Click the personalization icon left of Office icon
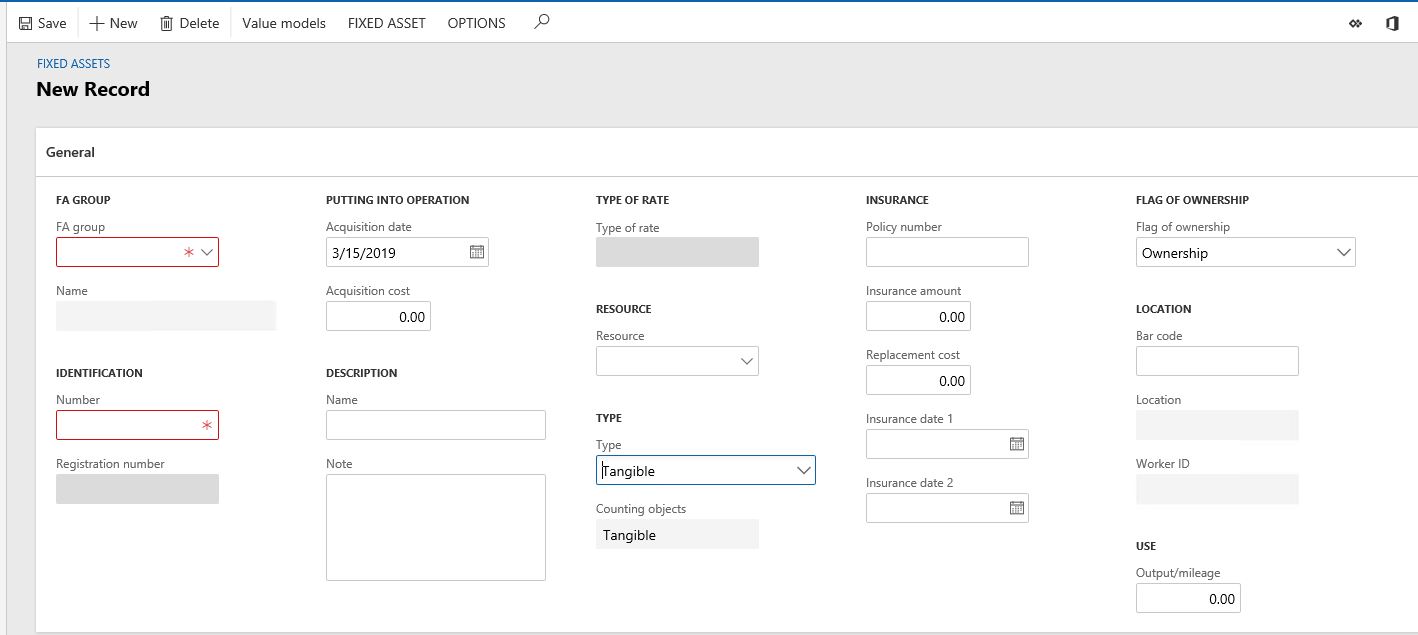The image size is (1418, 635). (x=1355, y=23)
